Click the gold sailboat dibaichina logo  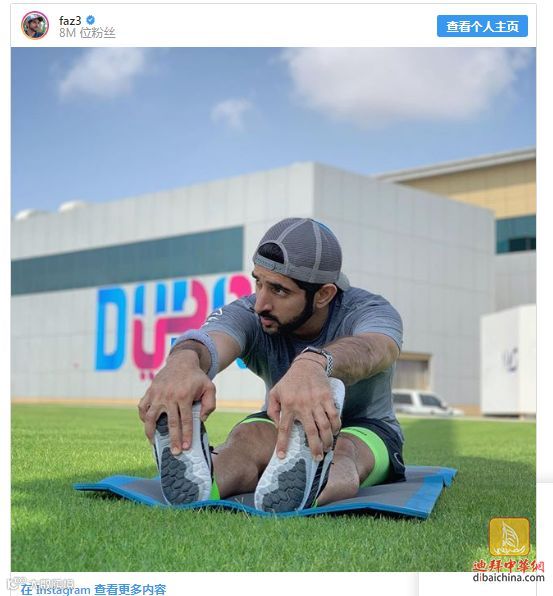(509, 537)
